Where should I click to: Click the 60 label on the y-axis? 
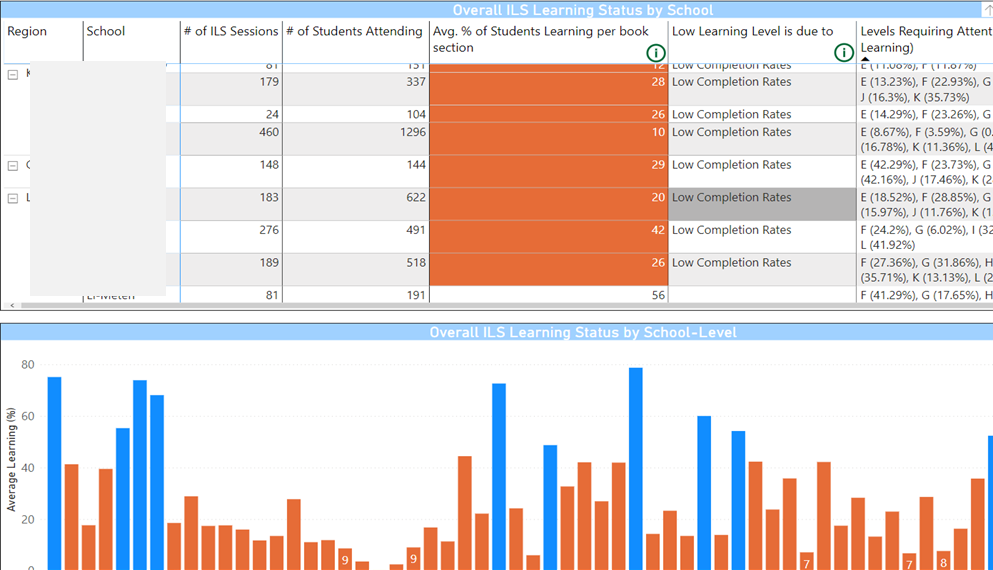pyautogui.click(x=28, y=417)
